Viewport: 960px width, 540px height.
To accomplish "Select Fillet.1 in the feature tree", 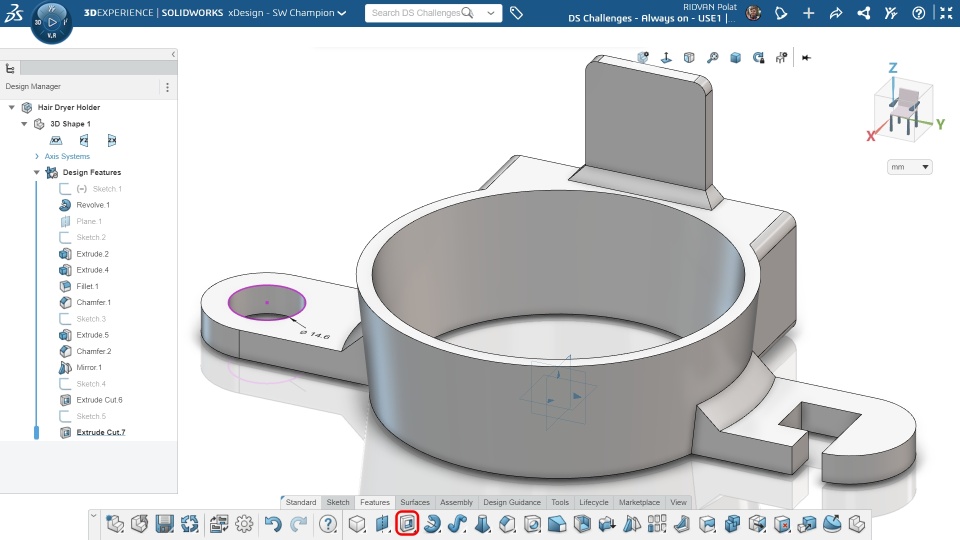I will tap(88, 286).
